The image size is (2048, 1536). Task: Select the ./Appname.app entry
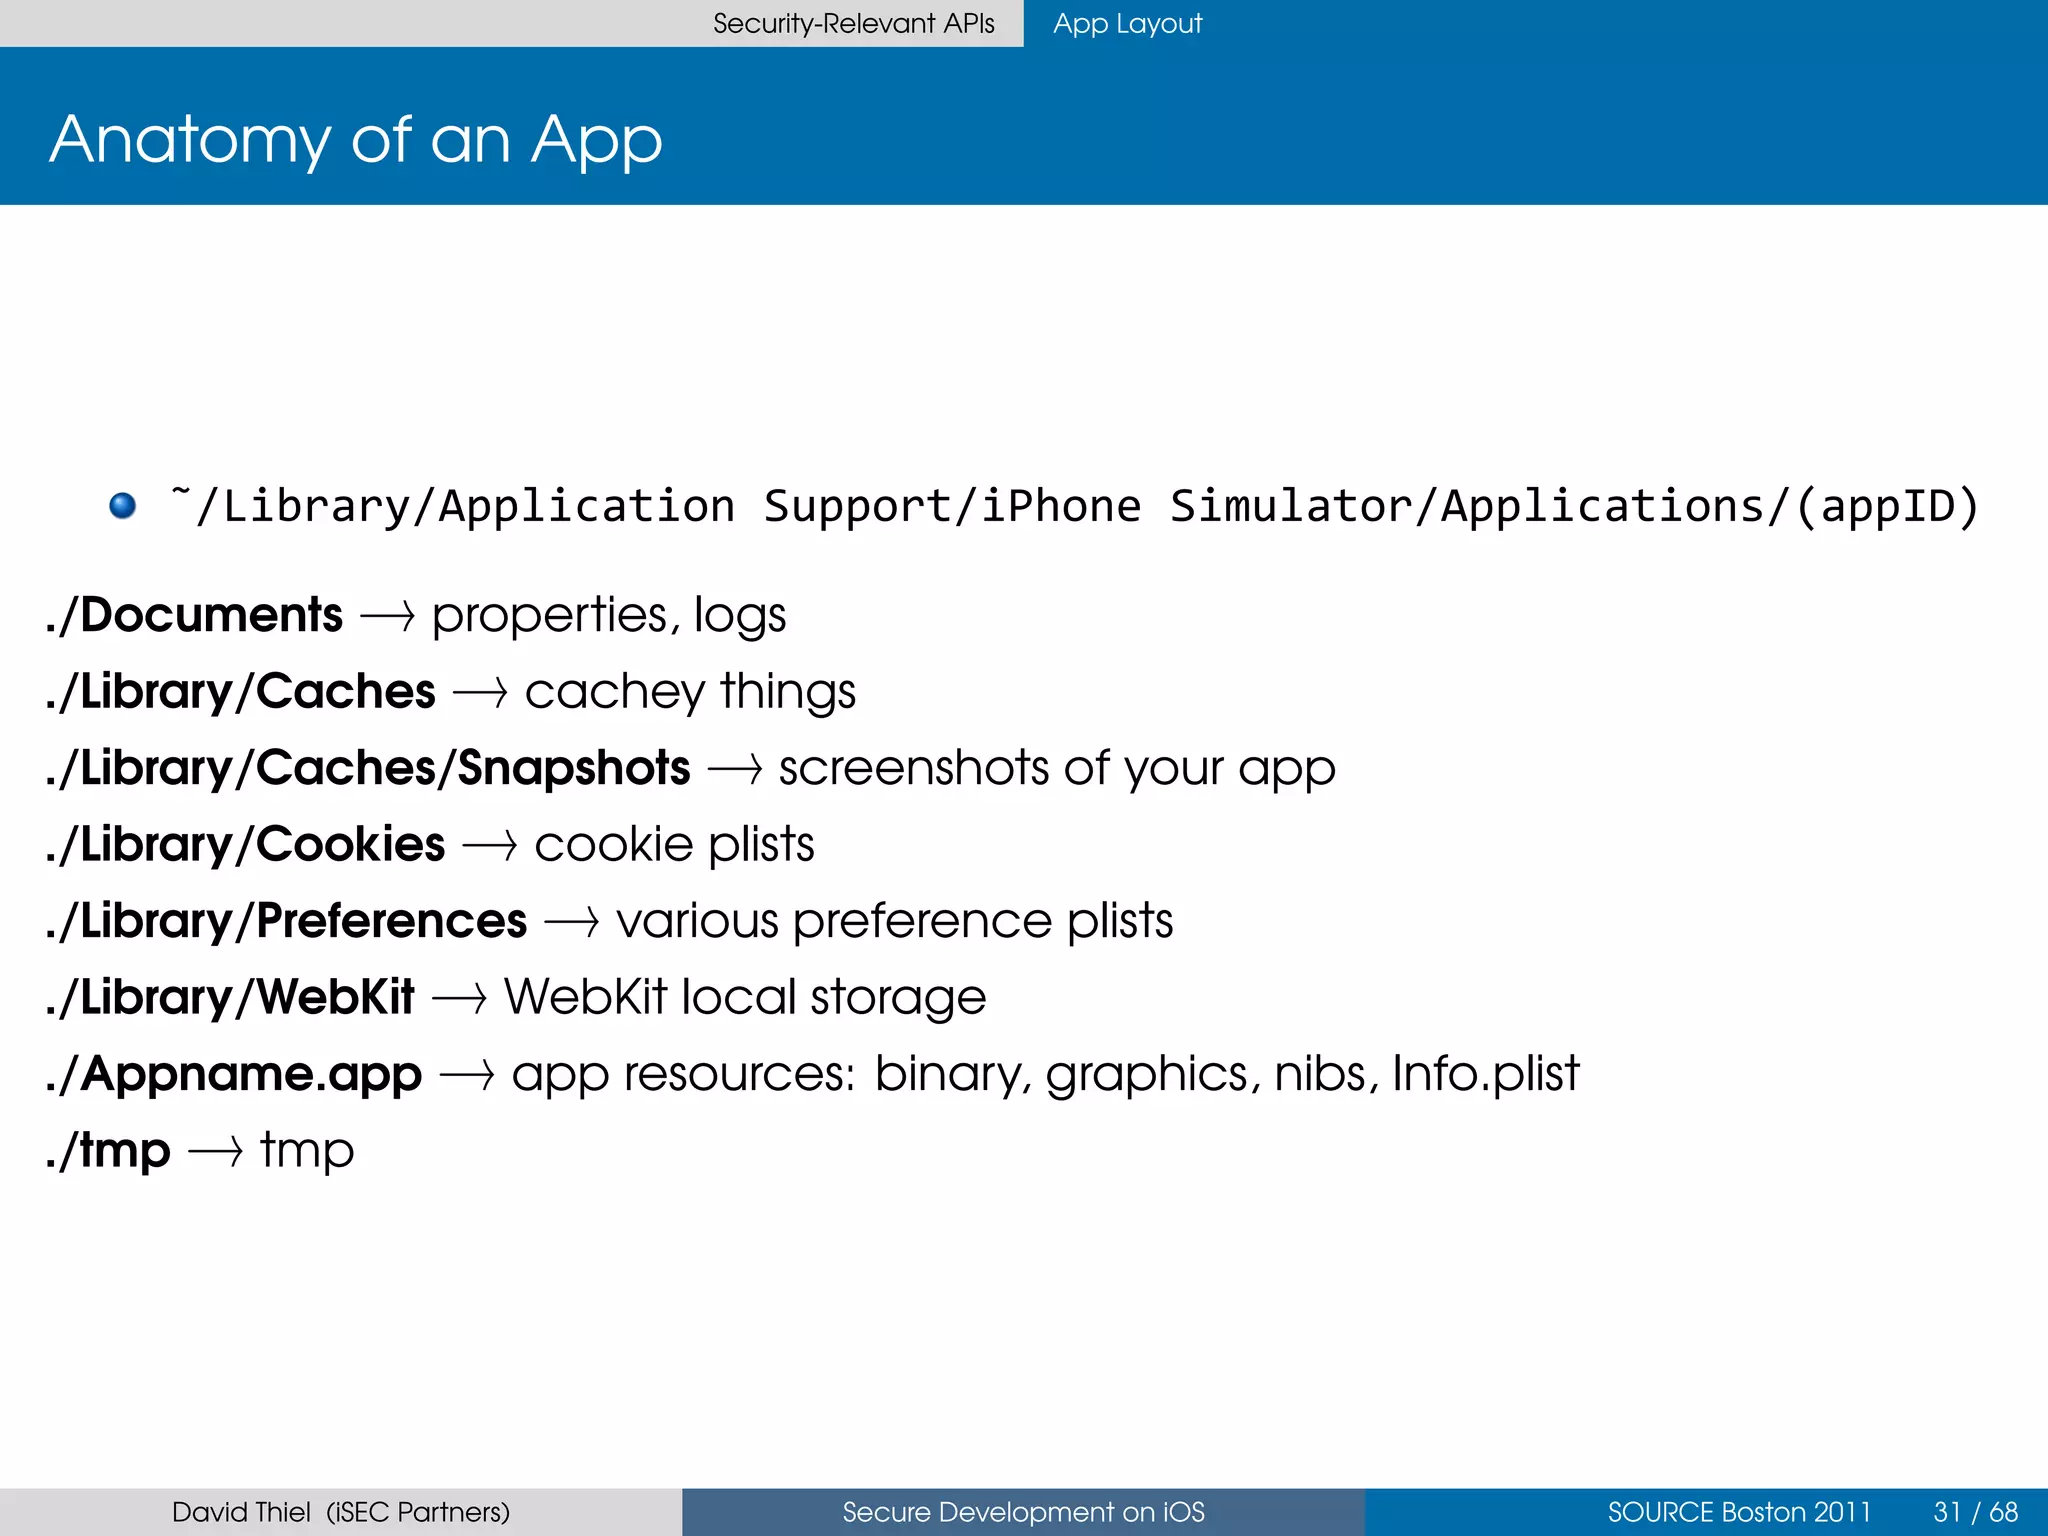click(x=234, y=1074)
